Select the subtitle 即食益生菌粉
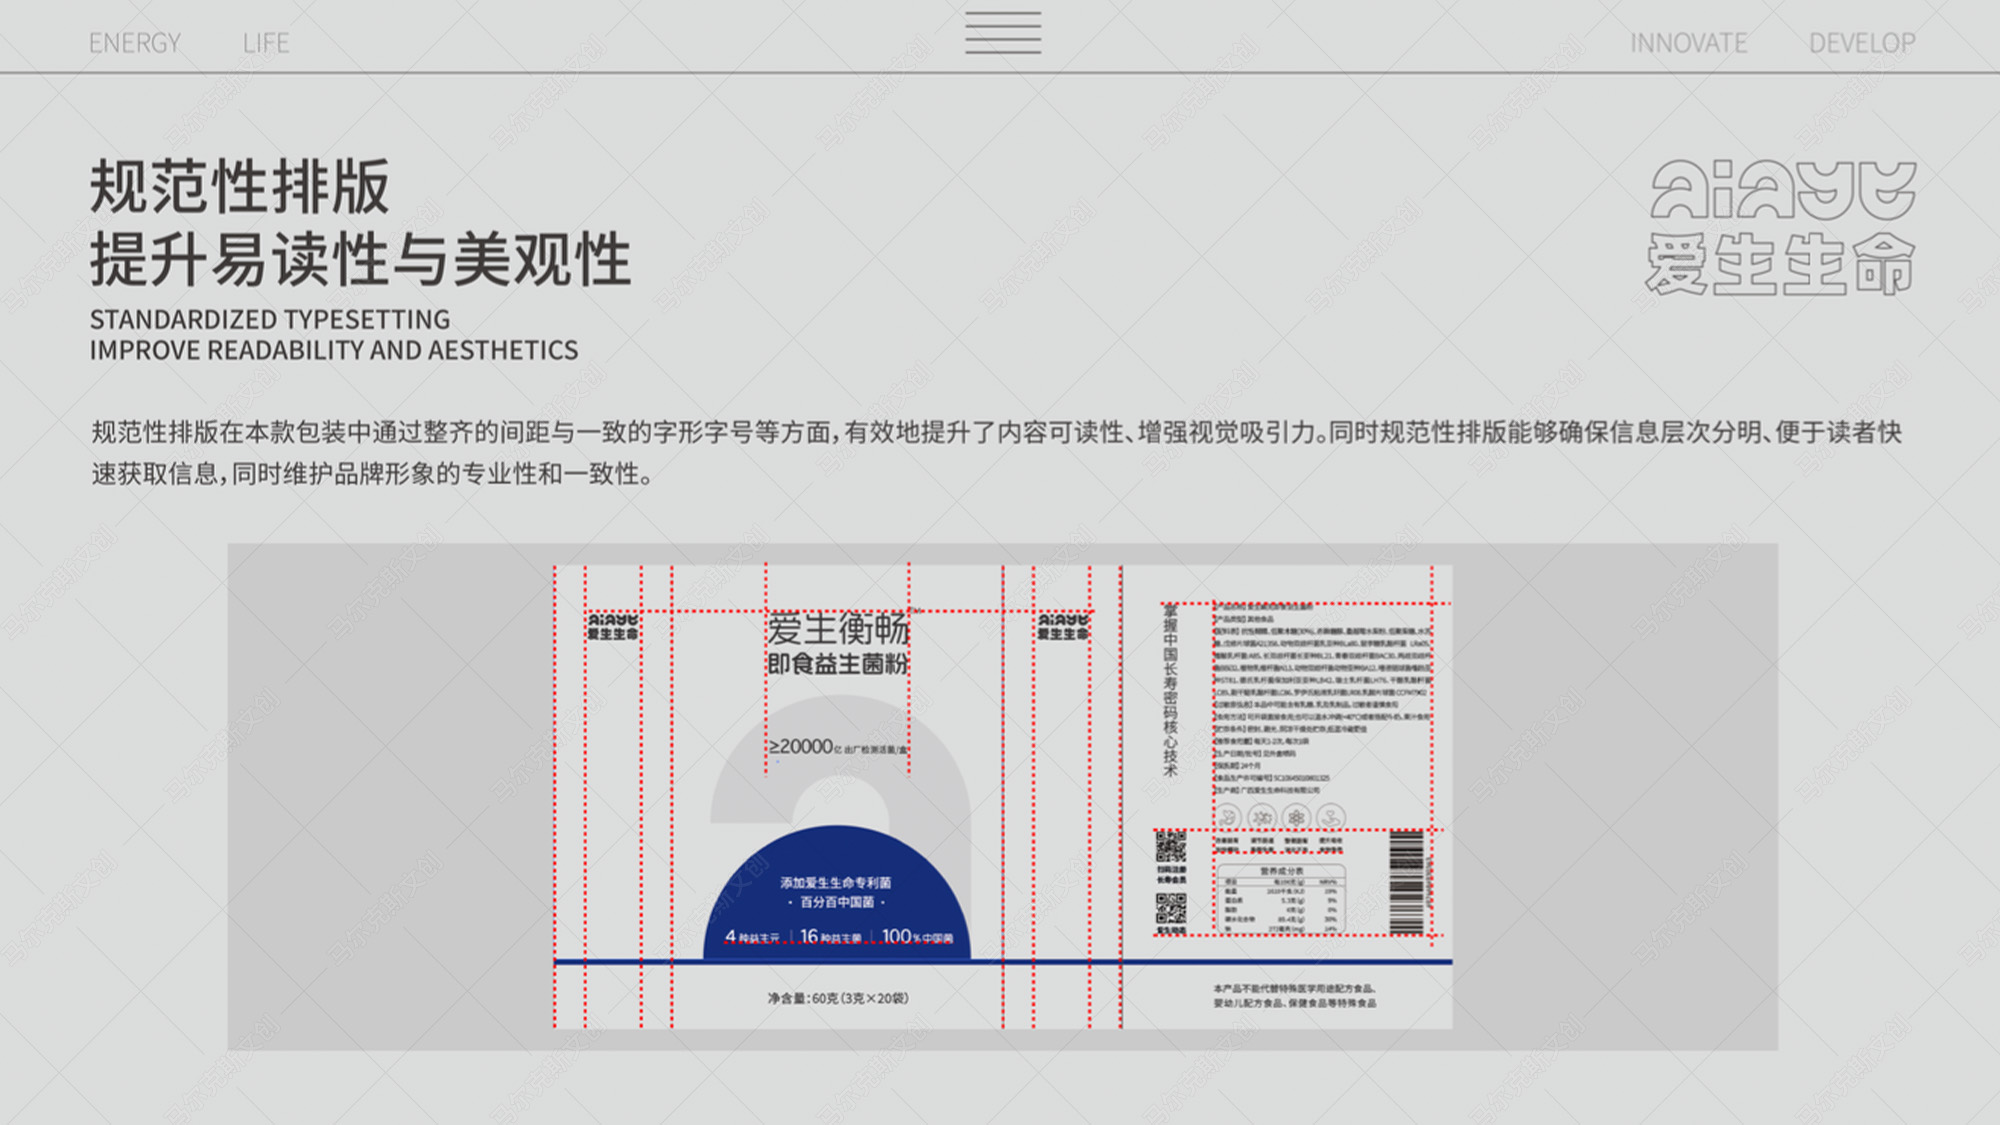The width and height of the screenshot is (2000, 1125). tap(838, 664)
